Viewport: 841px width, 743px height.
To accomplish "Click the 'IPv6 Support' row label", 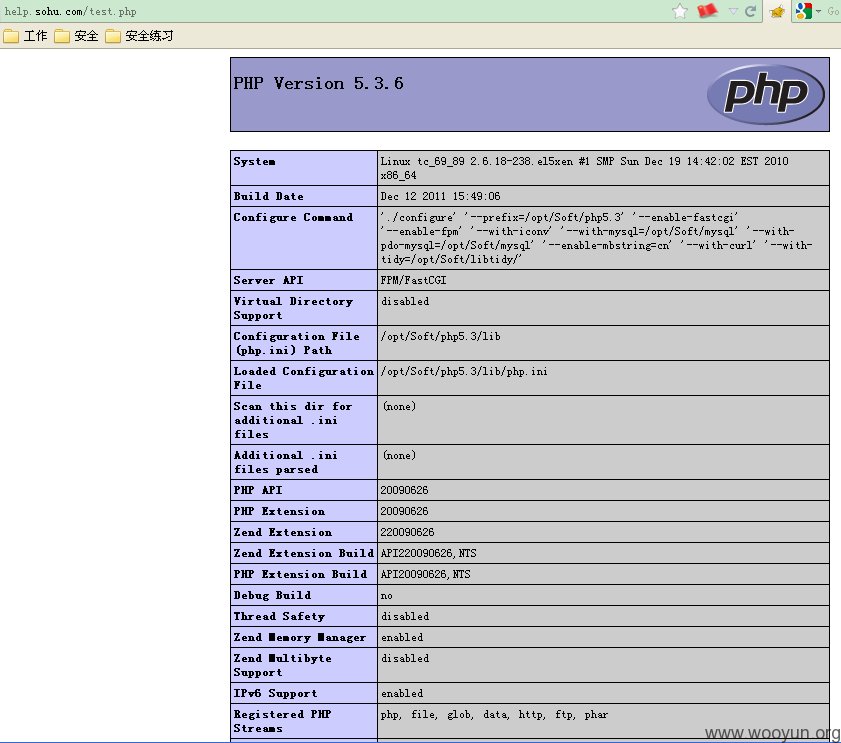I will pyautogui.click(x=275, y=693).
